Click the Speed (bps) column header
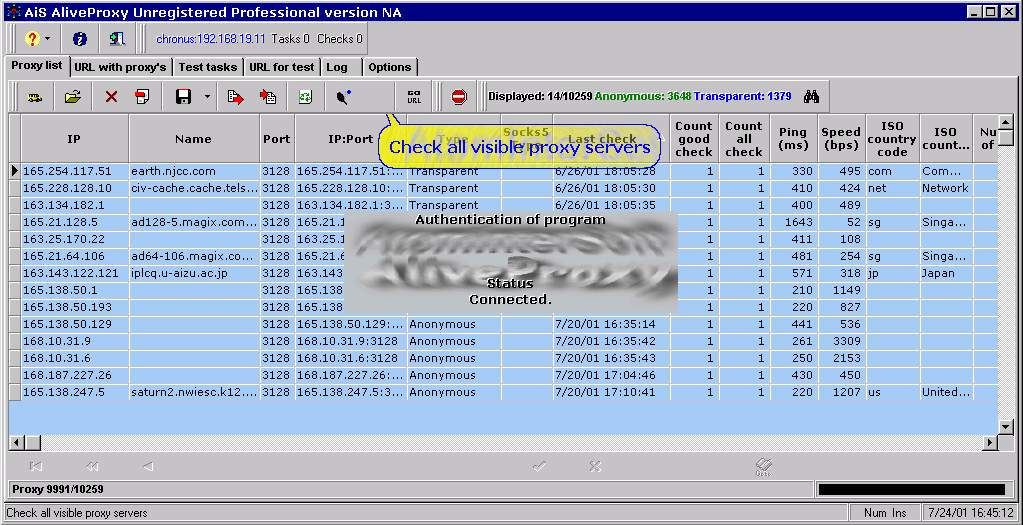This screenshot has height=525, width=1023. (x=841, y=139)
